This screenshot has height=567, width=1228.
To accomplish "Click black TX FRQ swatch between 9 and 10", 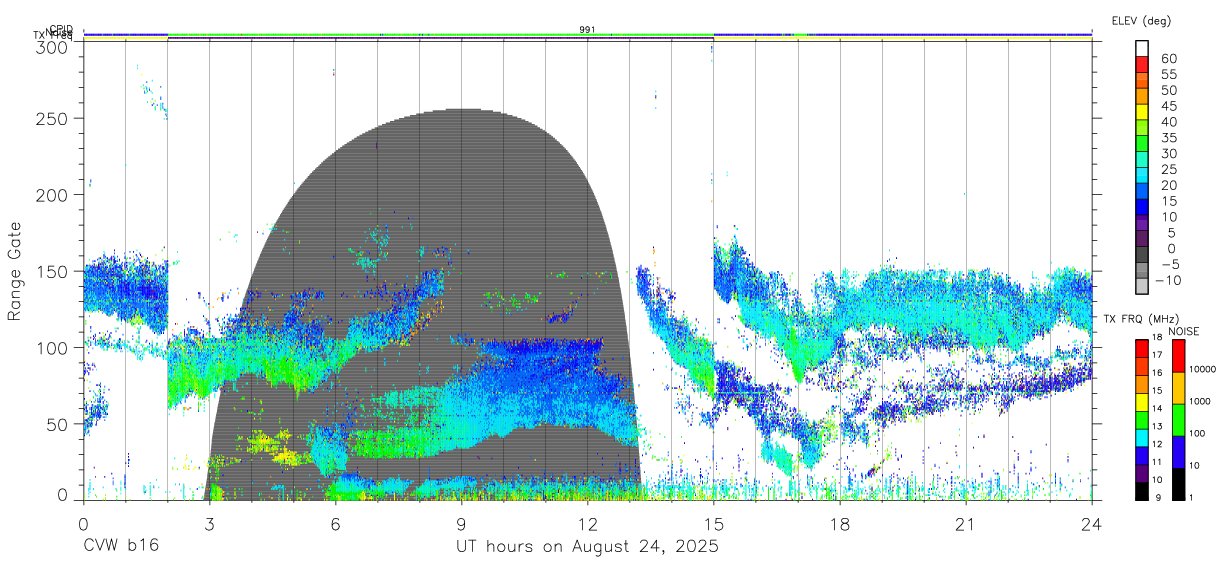I will 1142,490.
